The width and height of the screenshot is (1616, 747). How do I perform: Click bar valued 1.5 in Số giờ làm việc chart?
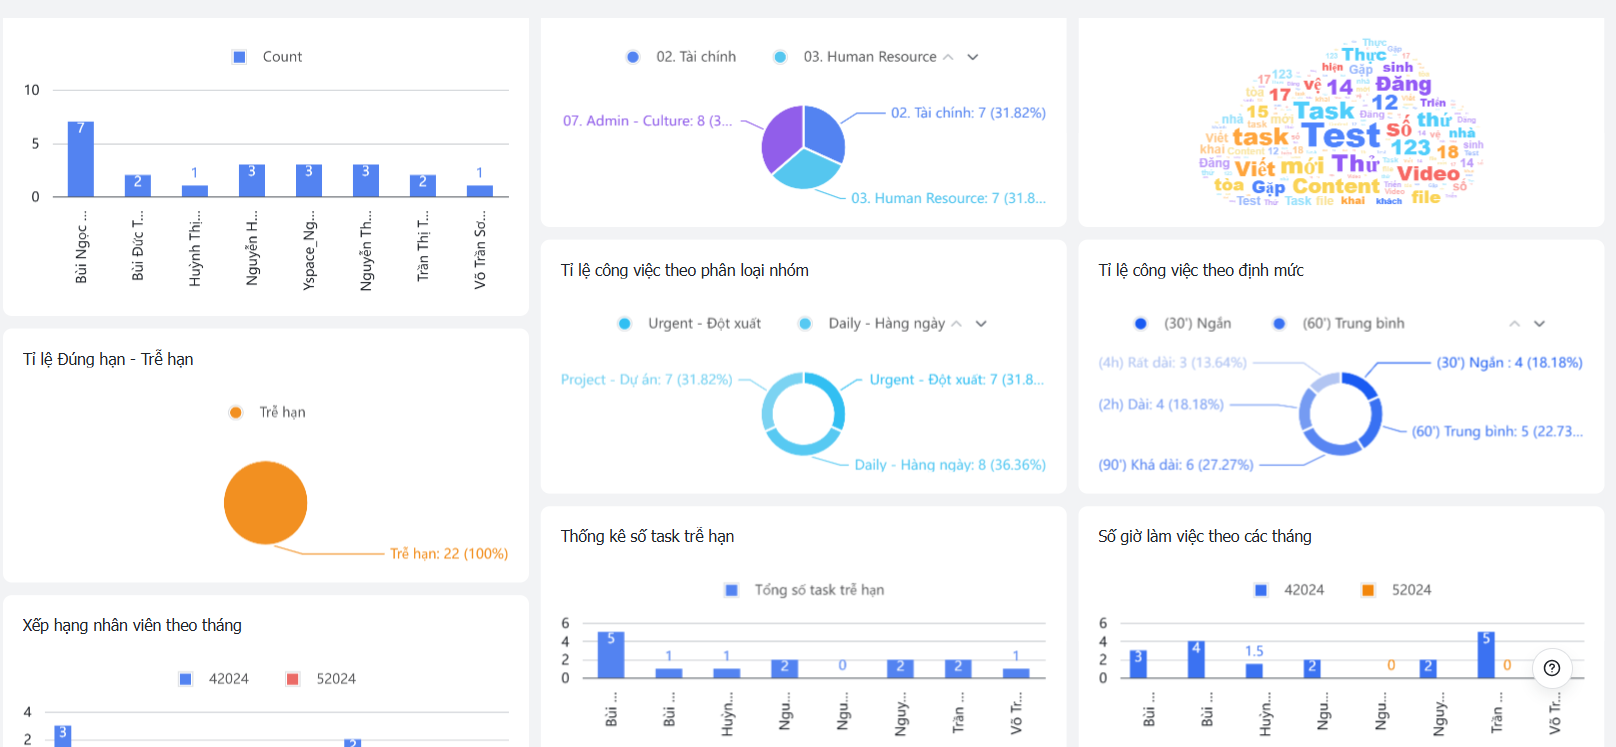1254,671
